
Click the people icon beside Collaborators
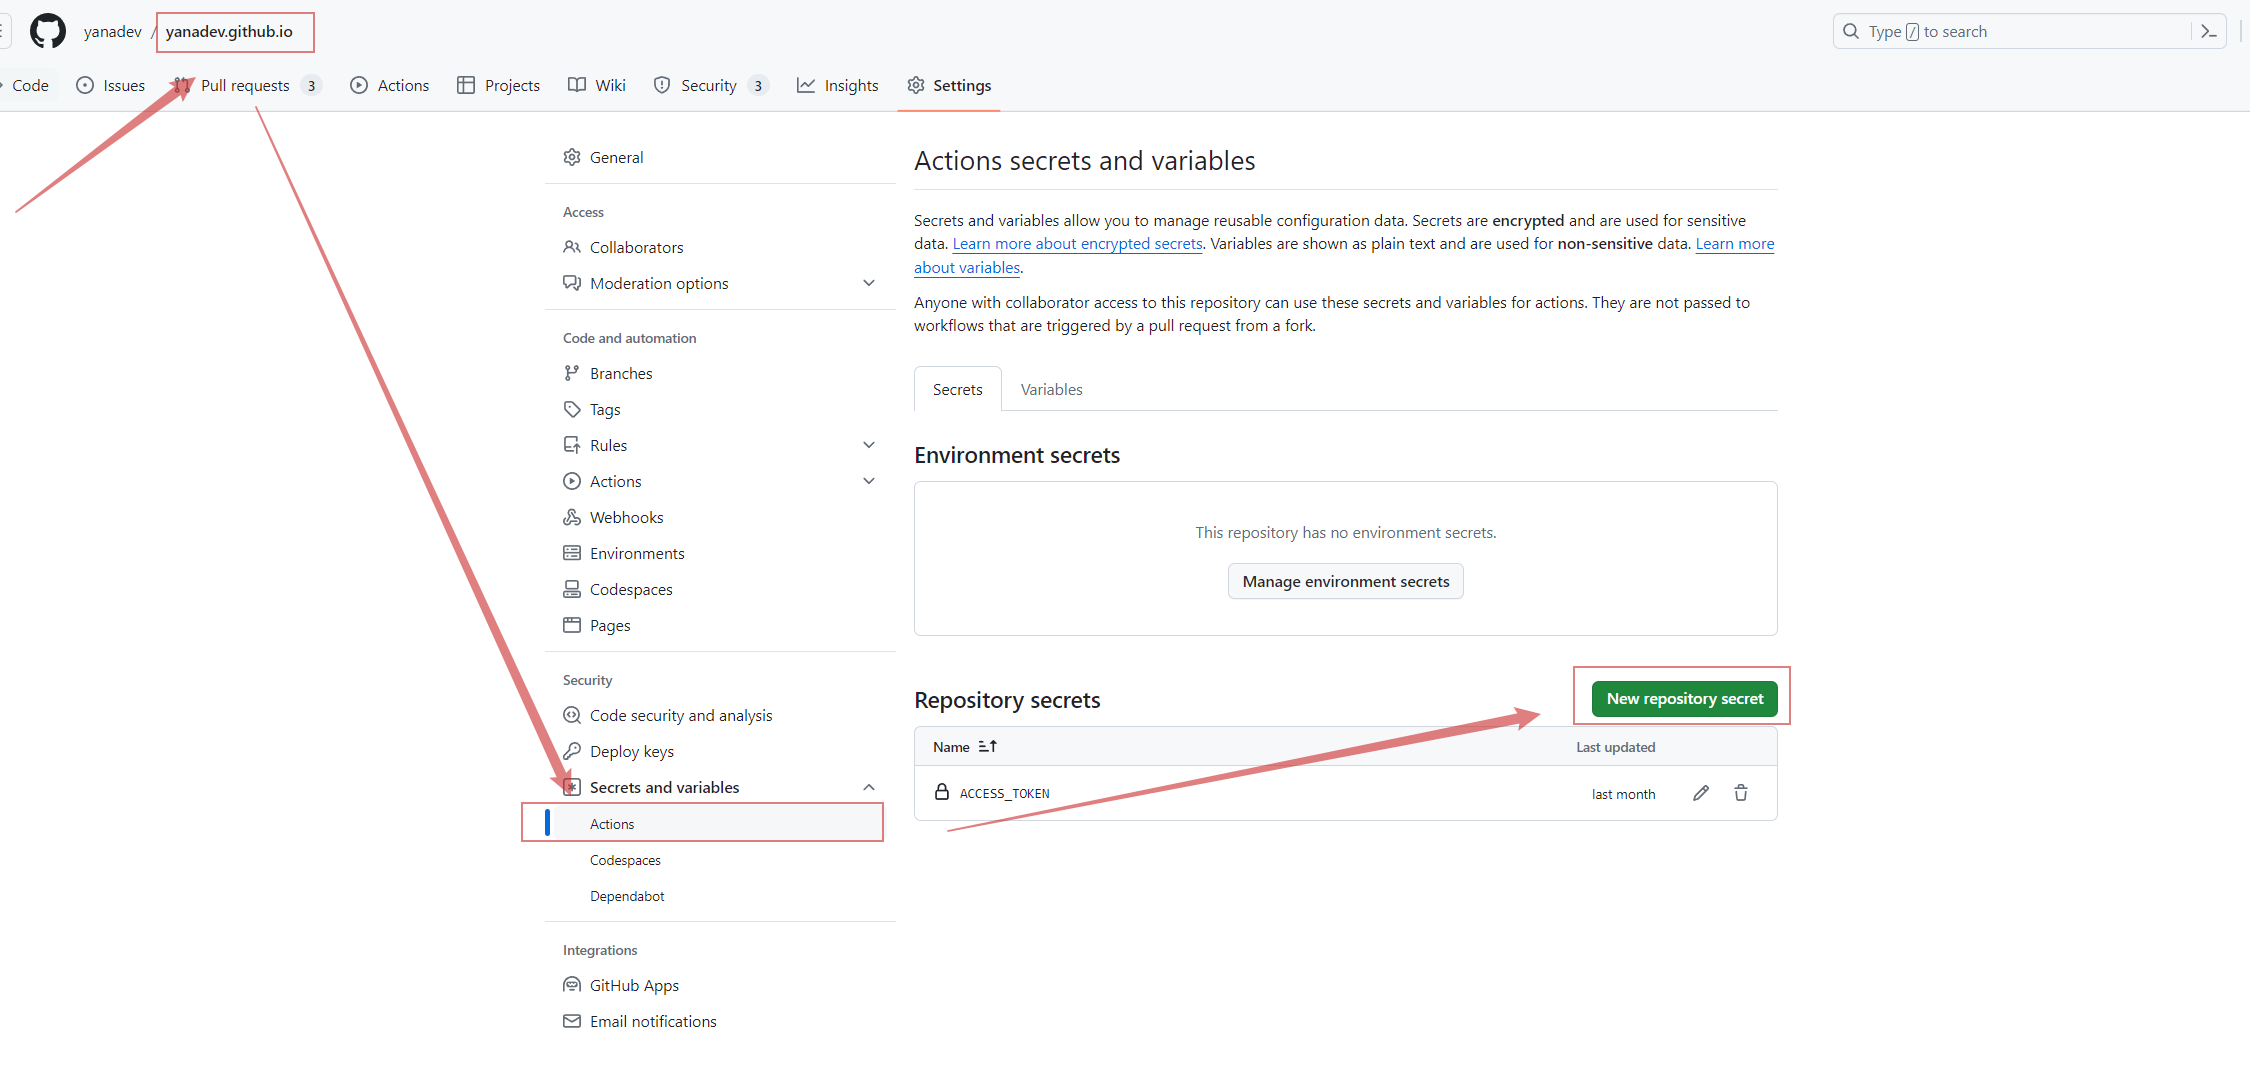[572, 247]
